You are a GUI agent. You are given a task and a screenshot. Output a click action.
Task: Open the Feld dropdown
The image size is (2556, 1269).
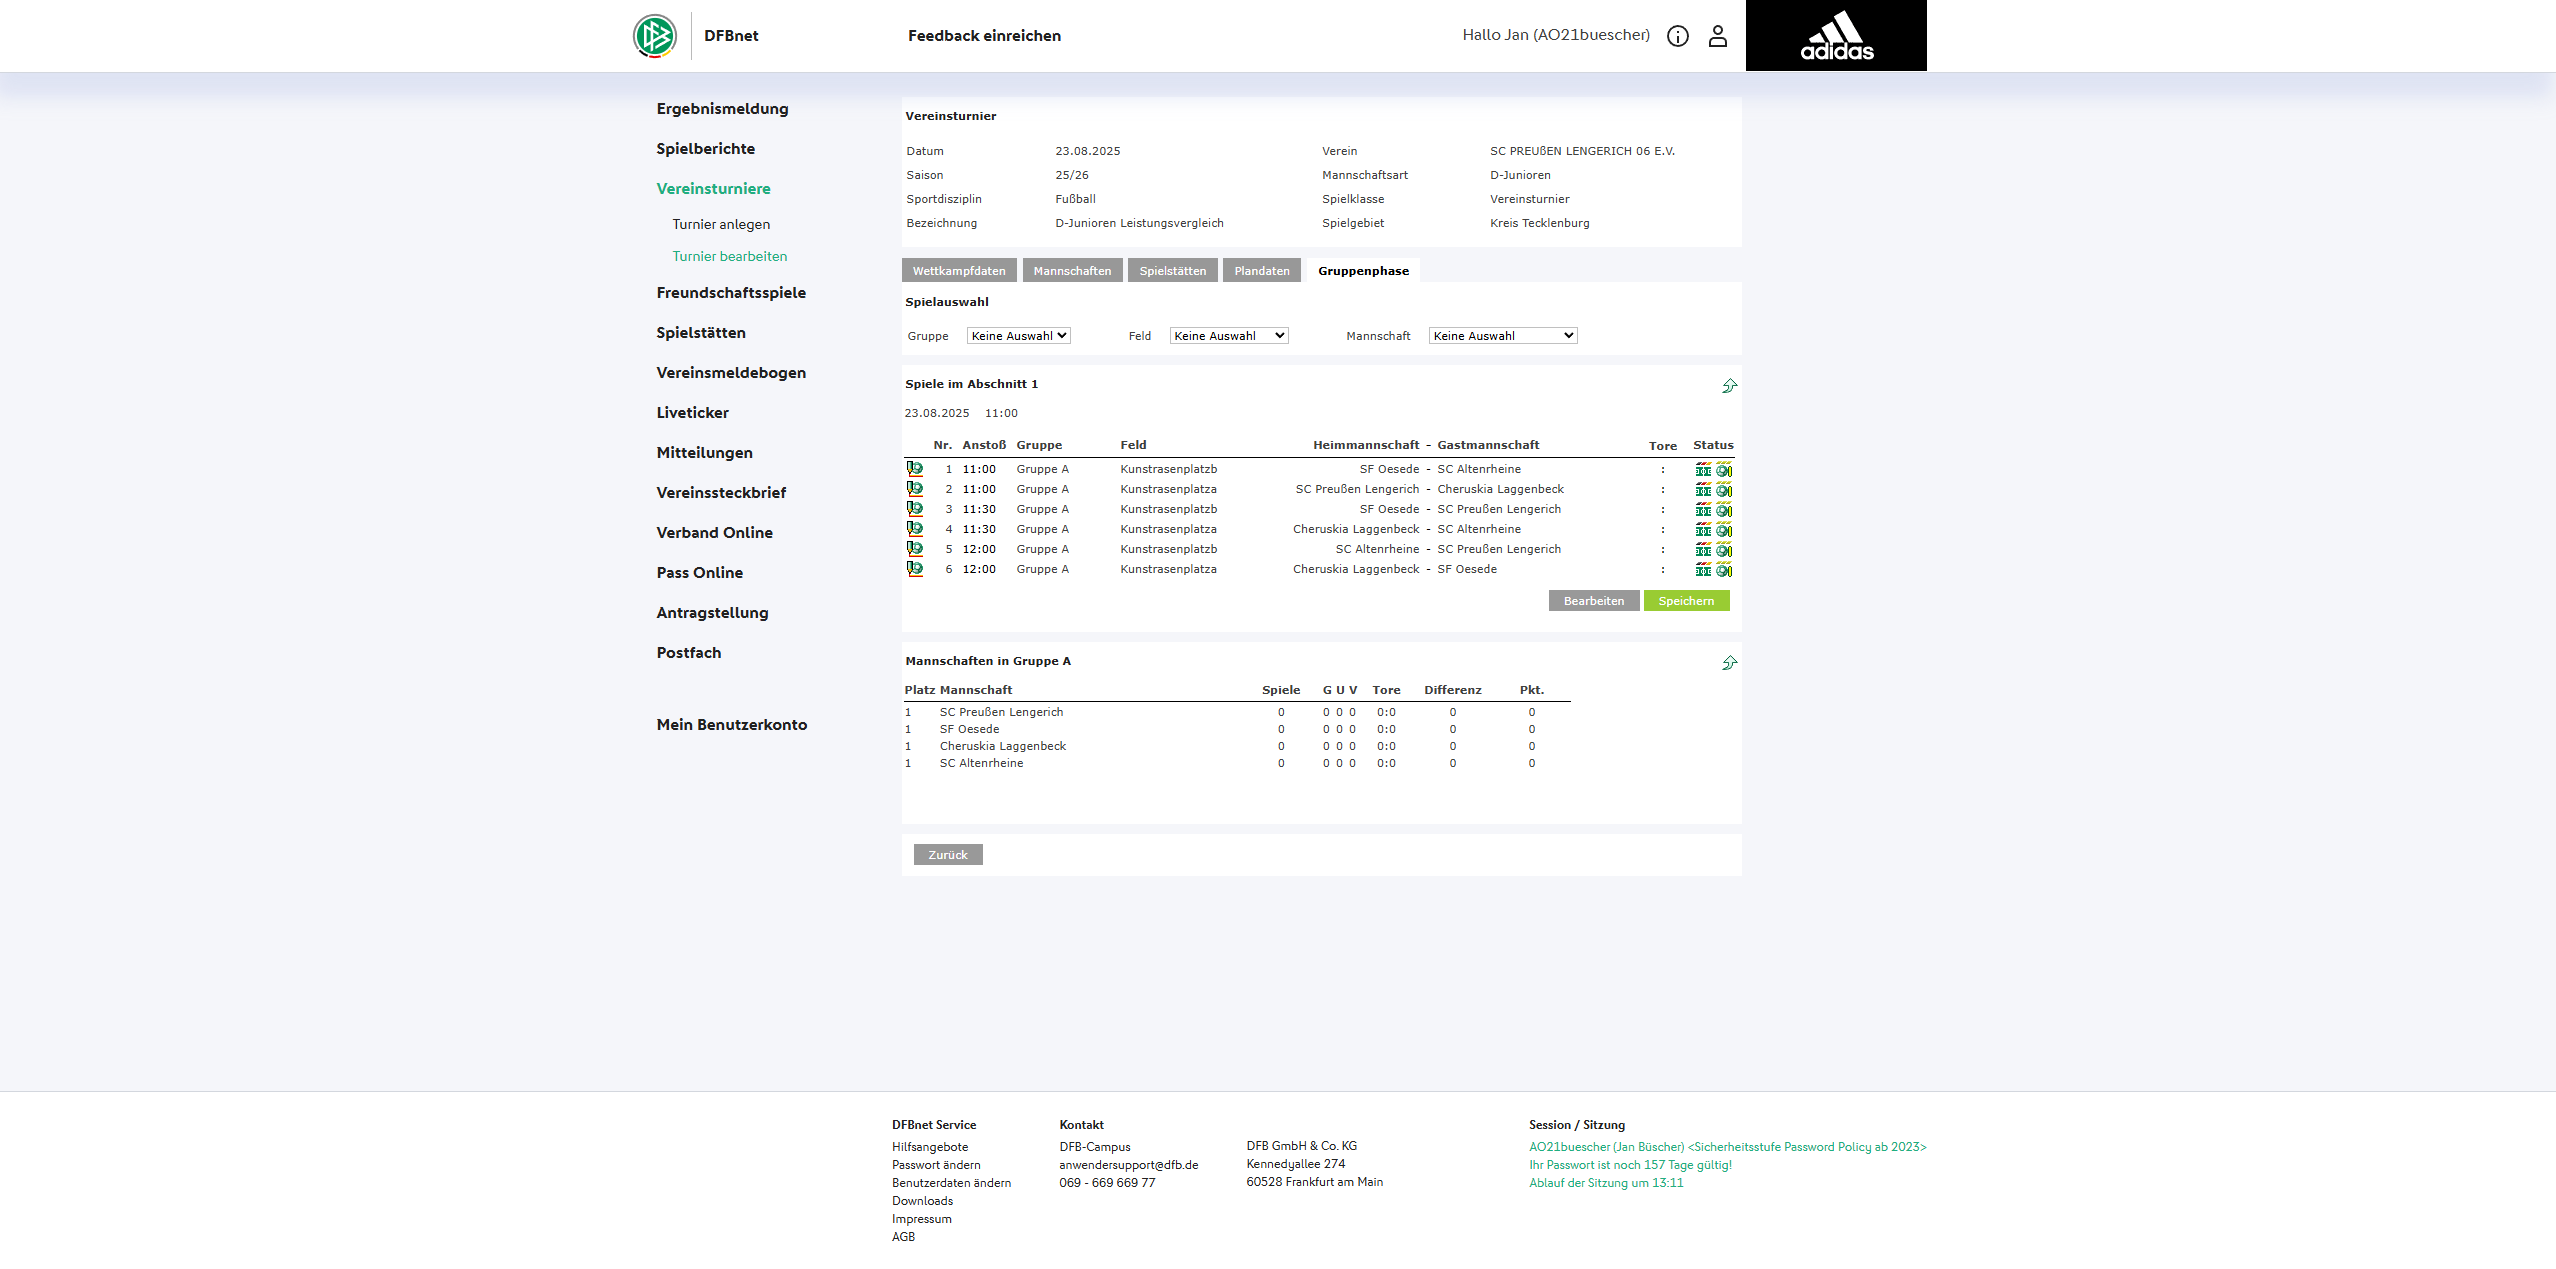click(1228, 336)
